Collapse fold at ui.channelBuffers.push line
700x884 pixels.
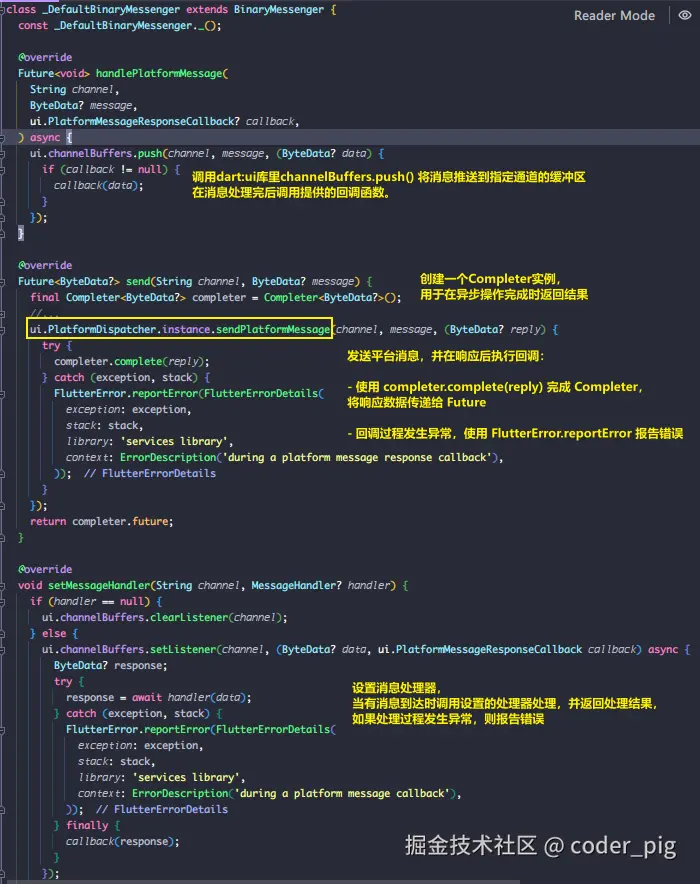2,153
